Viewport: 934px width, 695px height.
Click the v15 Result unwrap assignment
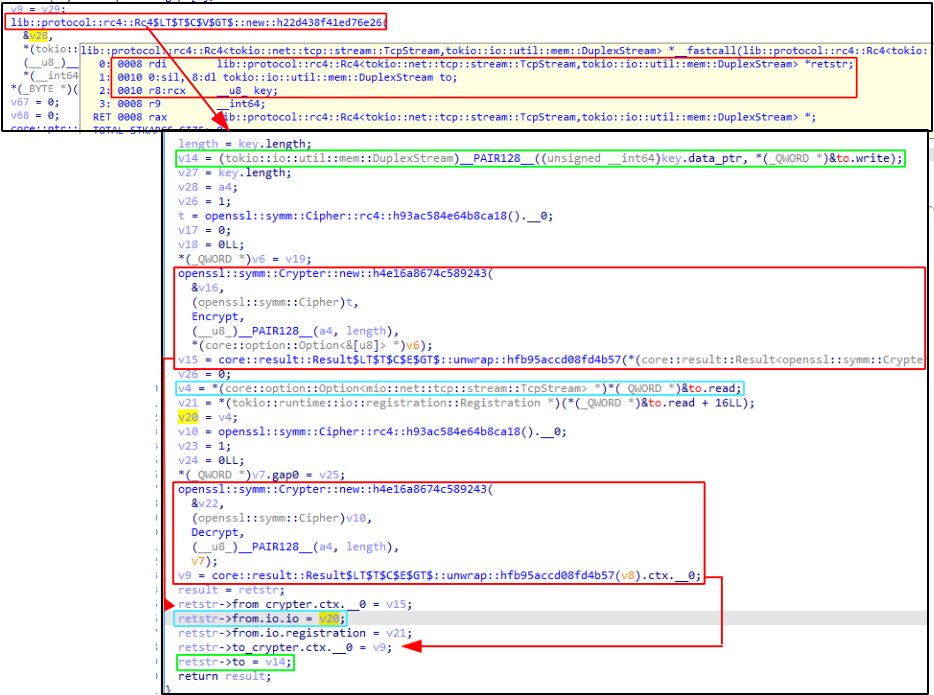(x=550, y=359)
